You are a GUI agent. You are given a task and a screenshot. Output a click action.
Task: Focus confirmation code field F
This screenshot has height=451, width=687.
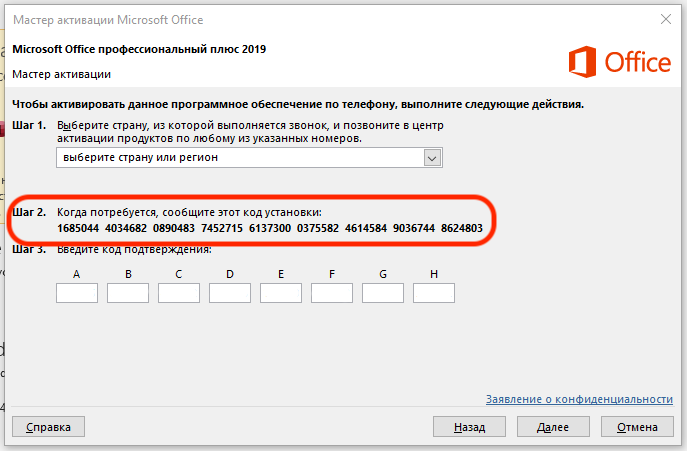click(x=331, y=293)
